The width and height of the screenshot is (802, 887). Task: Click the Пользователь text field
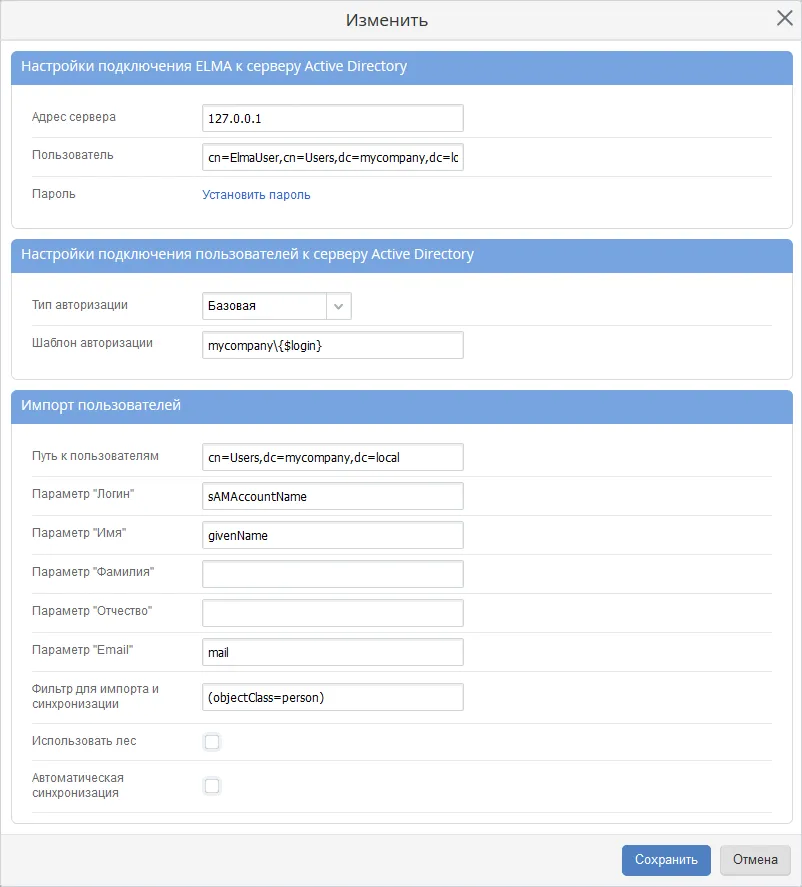(x=332, y=158)
